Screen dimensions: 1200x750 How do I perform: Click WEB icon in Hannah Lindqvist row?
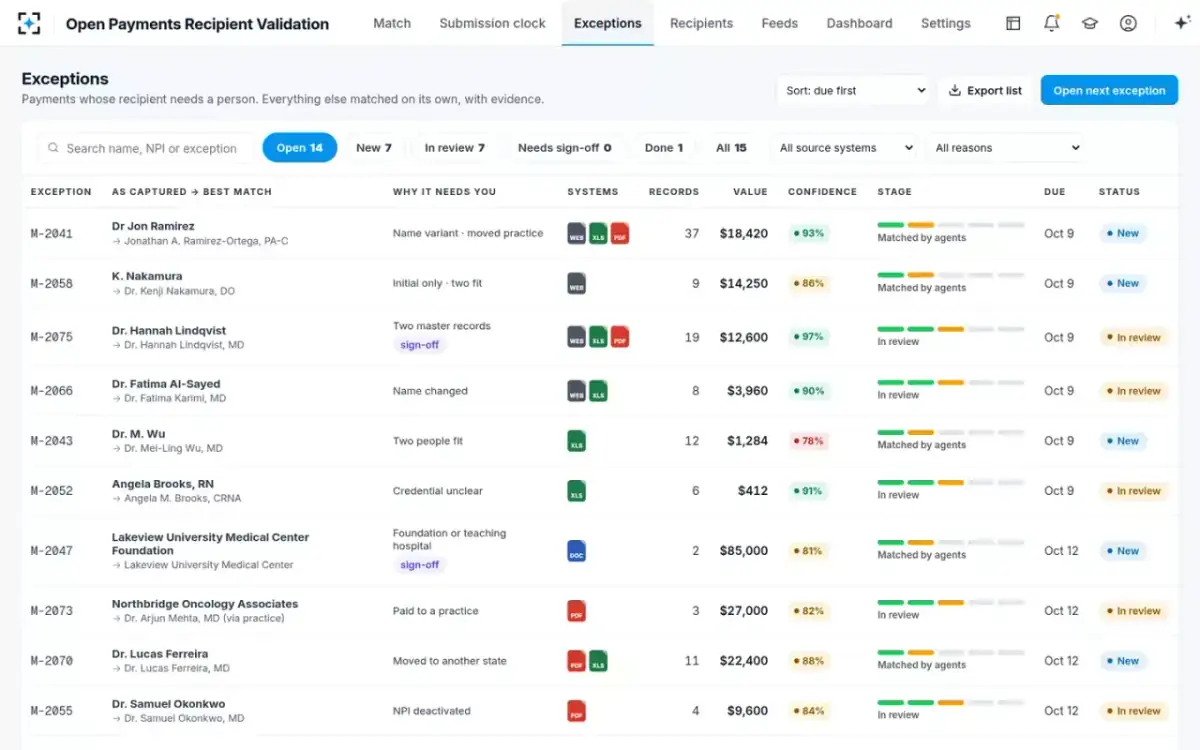tap(577, 337)
